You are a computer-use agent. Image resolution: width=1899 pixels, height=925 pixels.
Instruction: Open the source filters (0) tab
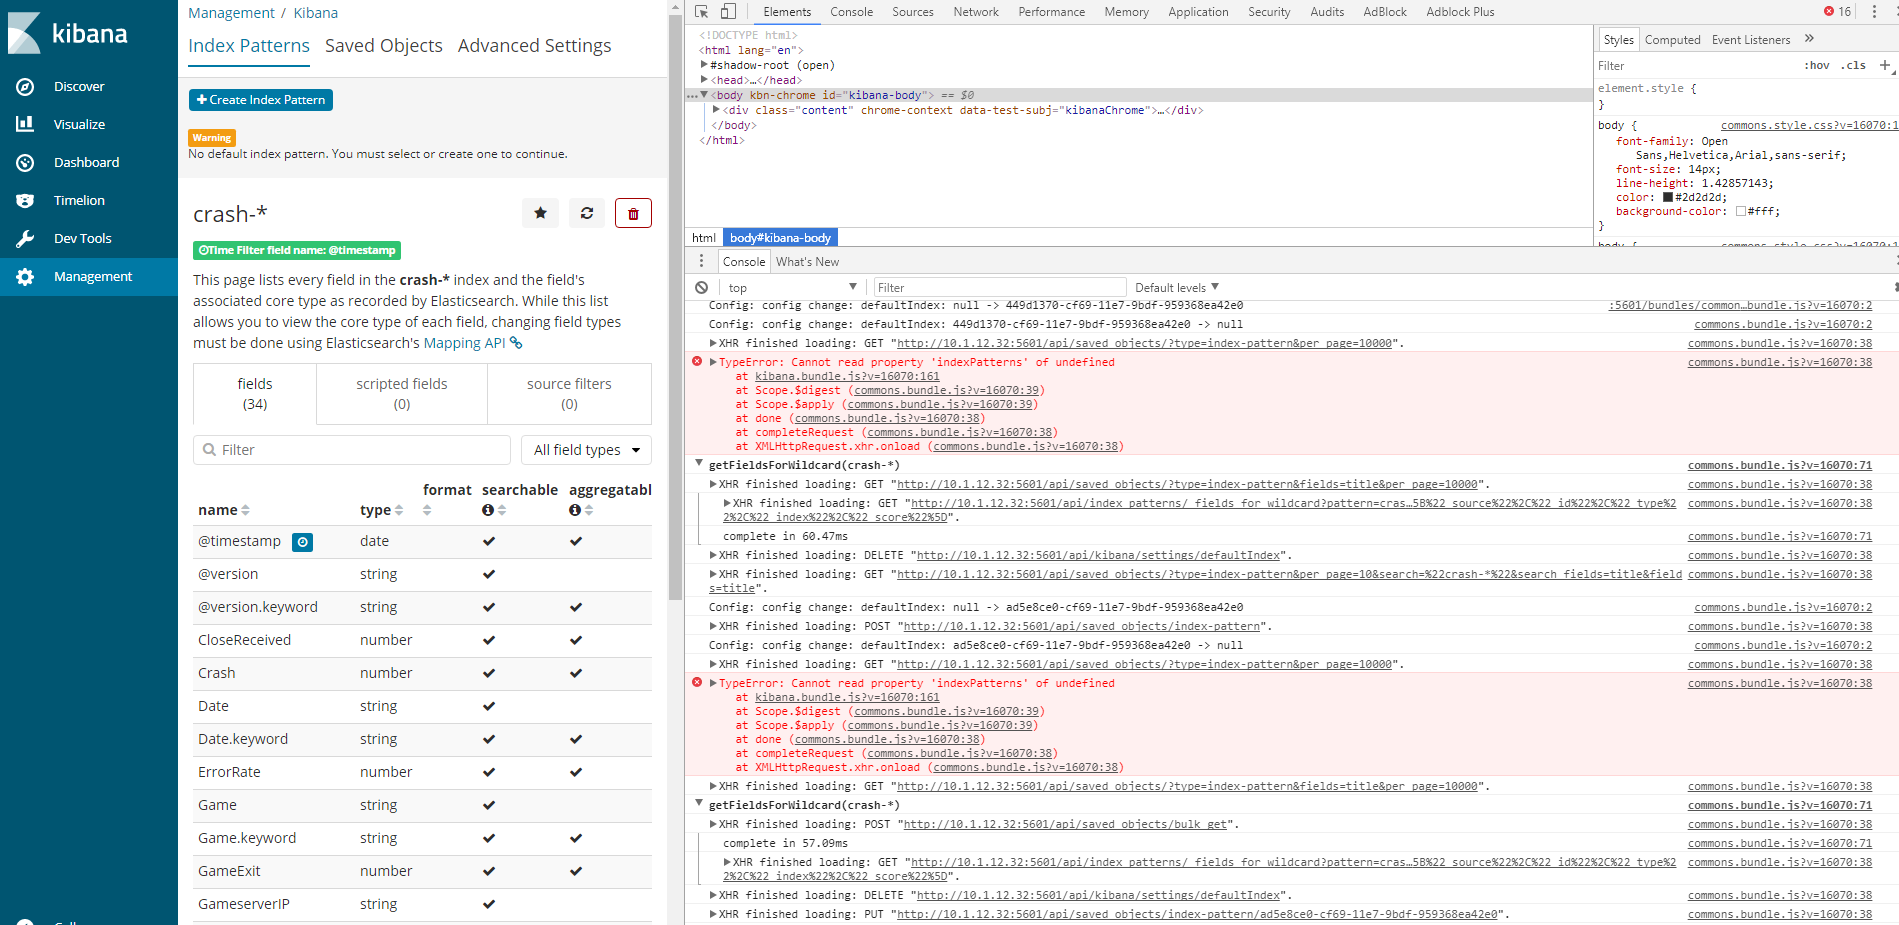click(x=569, y=394)
